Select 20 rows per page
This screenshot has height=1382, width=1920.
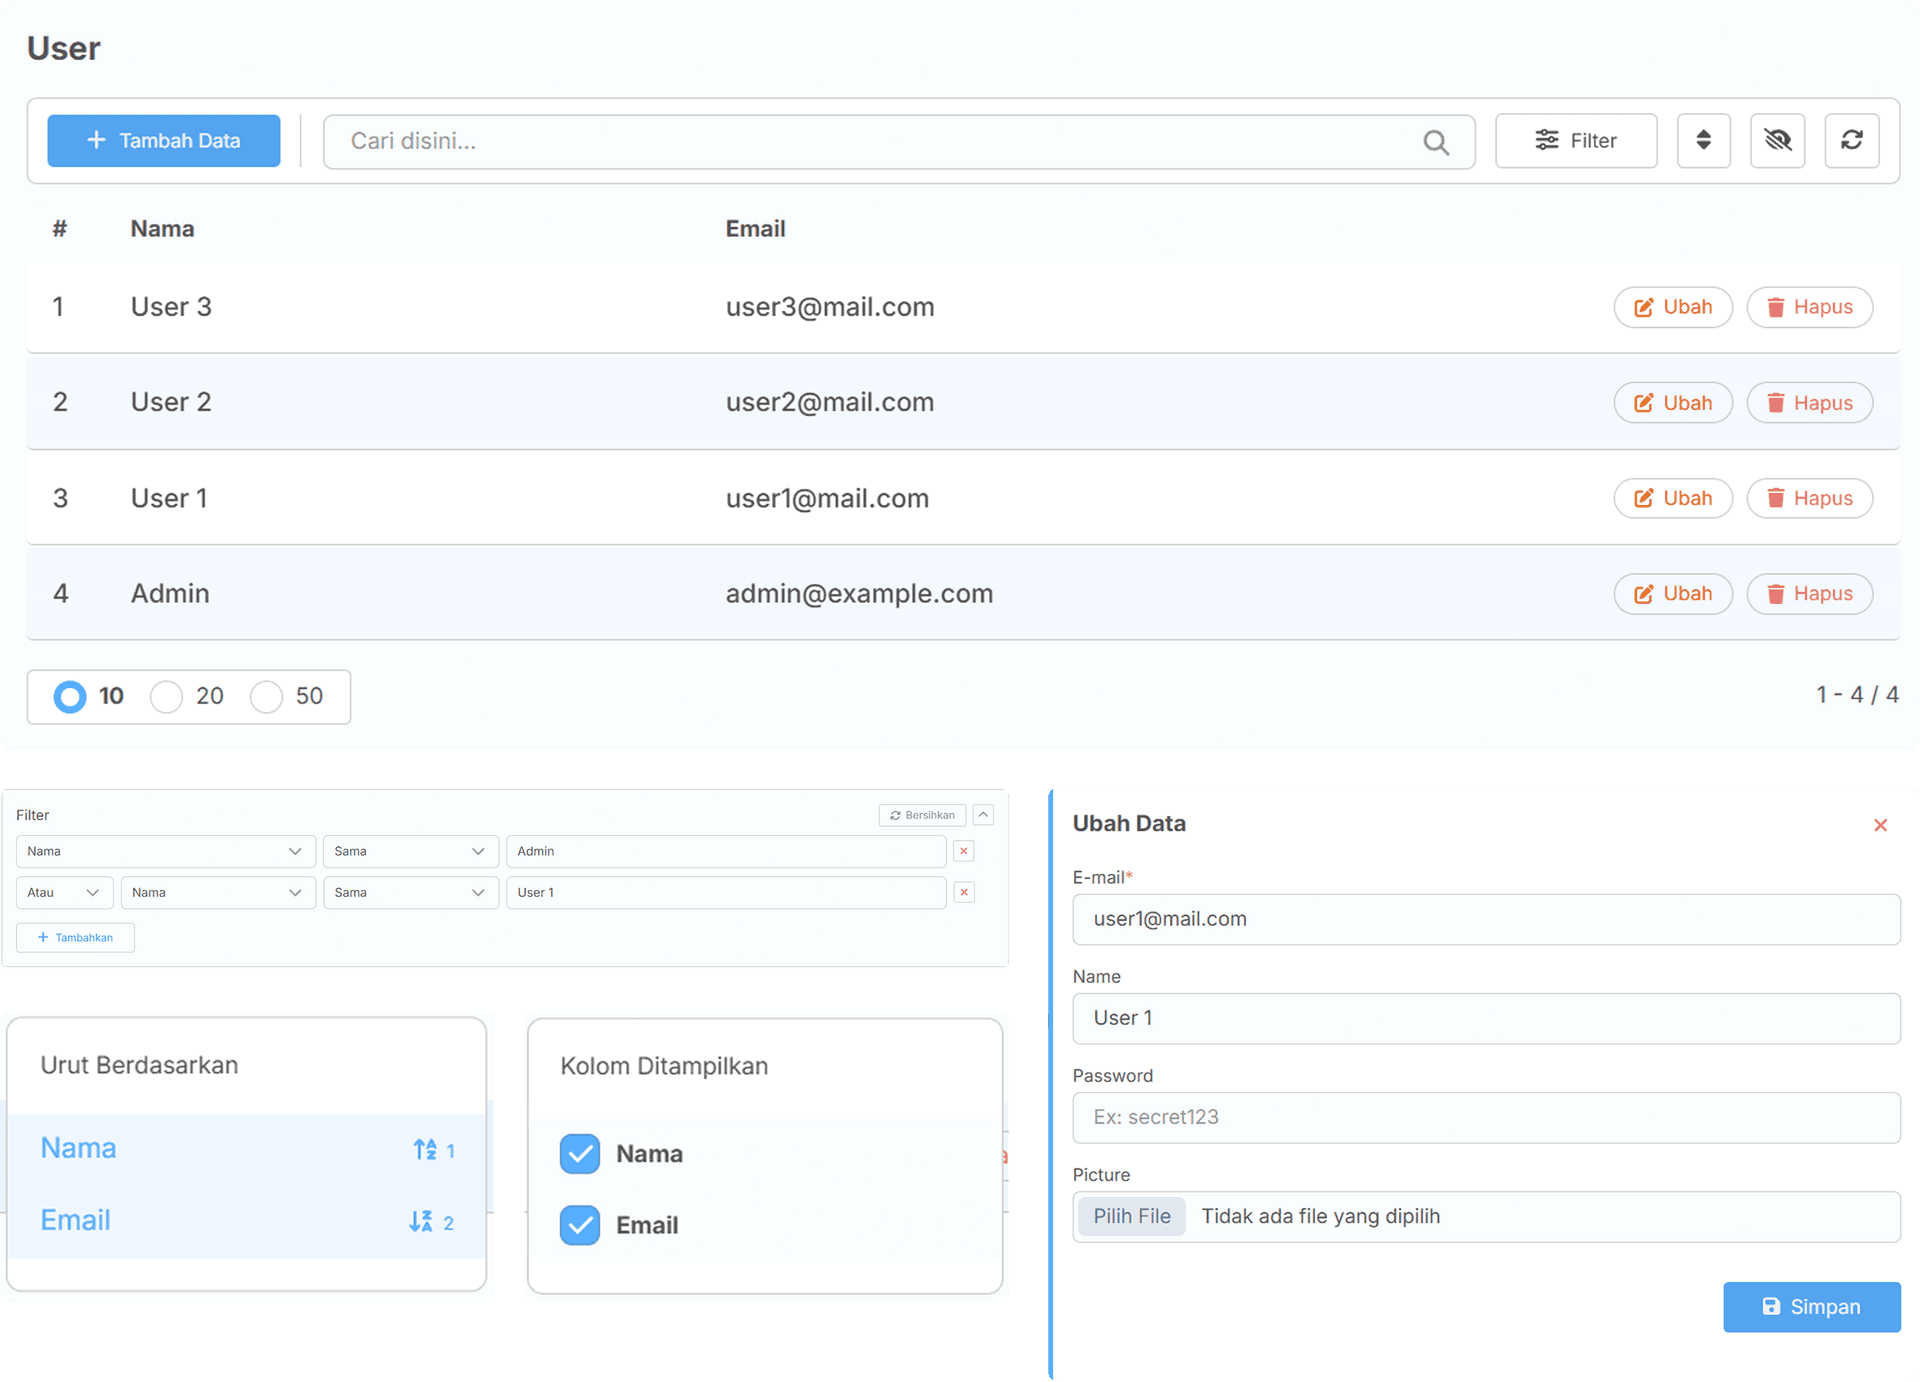pyautogui.click(x=167, y=696)
